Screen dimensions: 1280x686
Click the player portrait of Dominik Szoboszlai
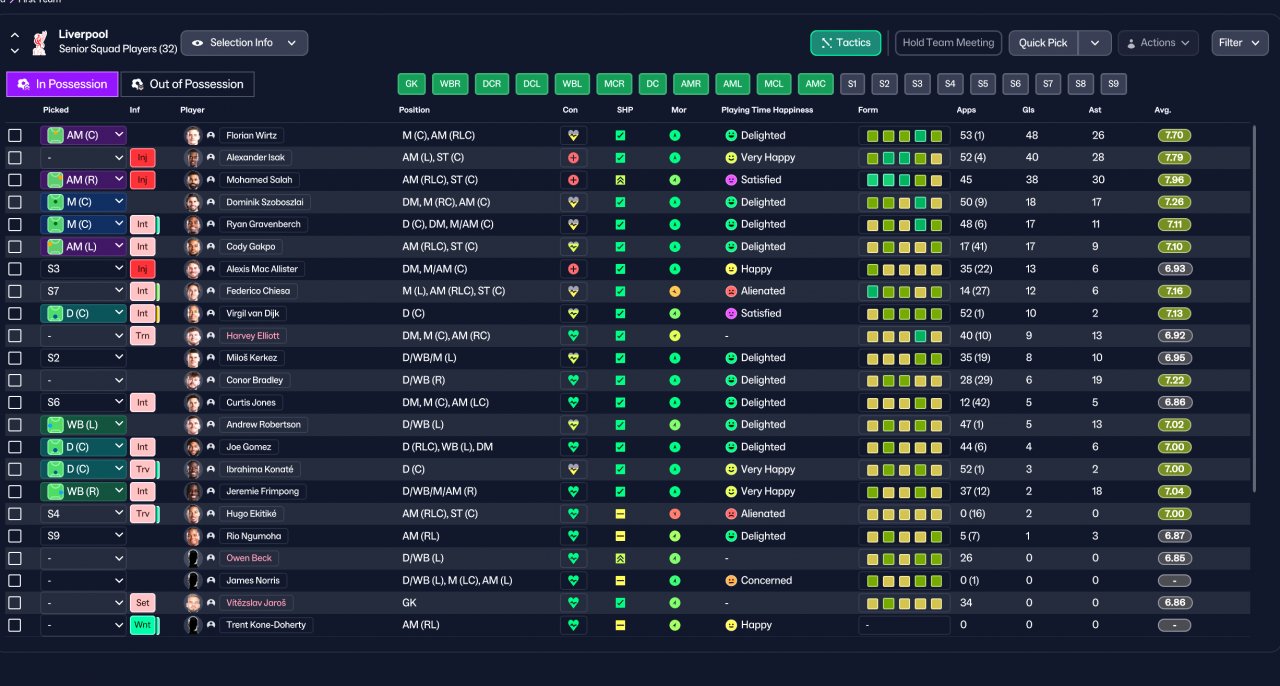click(x=193, y=202)
